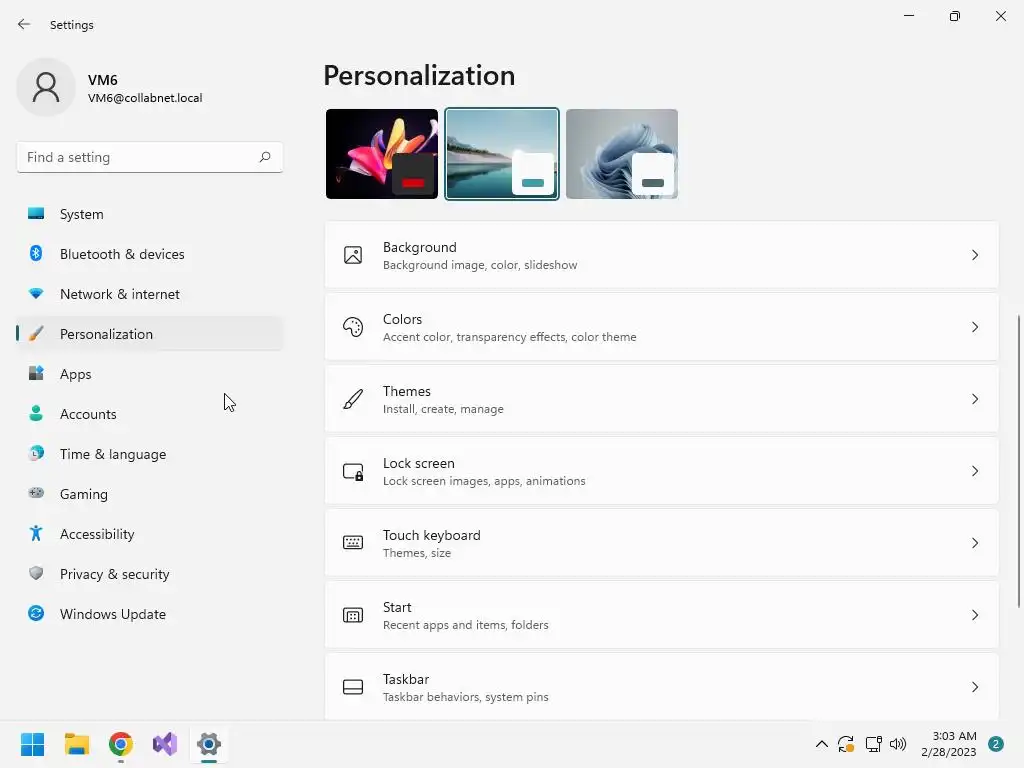Click the Background picture icon

click(x=353, y=255)
